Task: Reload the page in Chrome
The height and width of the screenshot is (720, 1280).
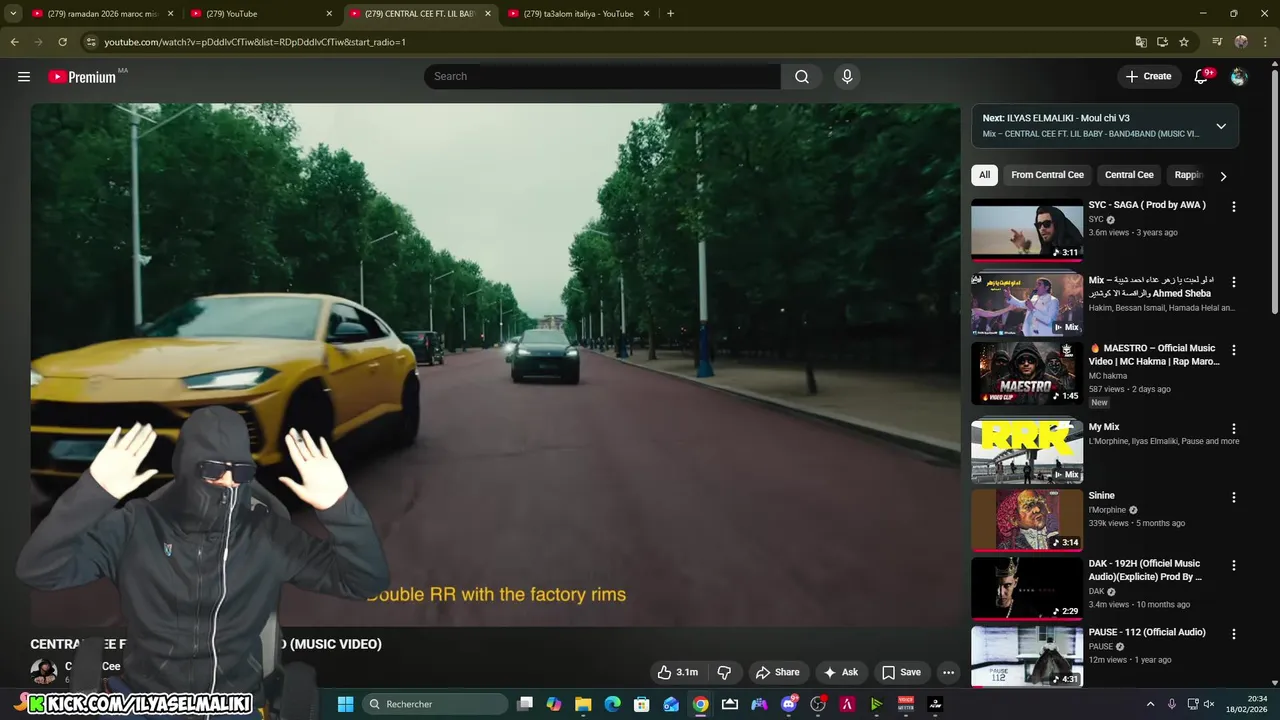Action: pyautogui.click(x=62, y=42)
